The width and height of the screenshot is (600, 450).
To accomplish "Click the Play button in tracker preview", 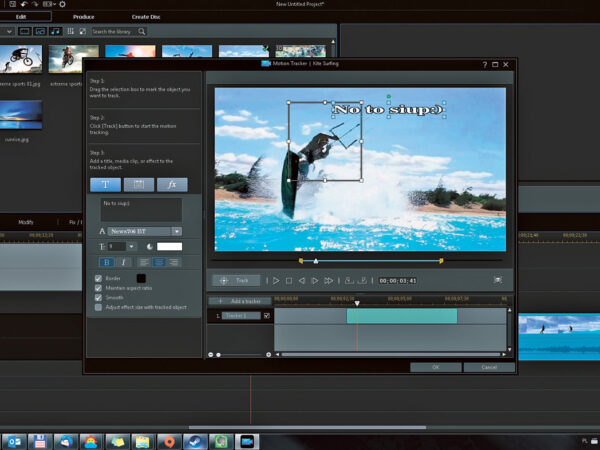I will [x=277, y=281].
